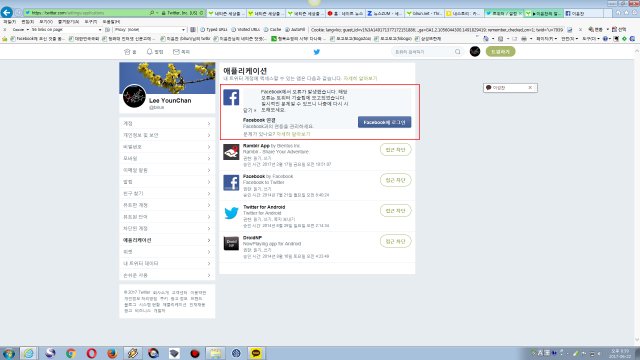Click the search magnifier in Twitter search box
This screenshot has width=640, height=360.
pyautogui.click(x=458, y=52)
